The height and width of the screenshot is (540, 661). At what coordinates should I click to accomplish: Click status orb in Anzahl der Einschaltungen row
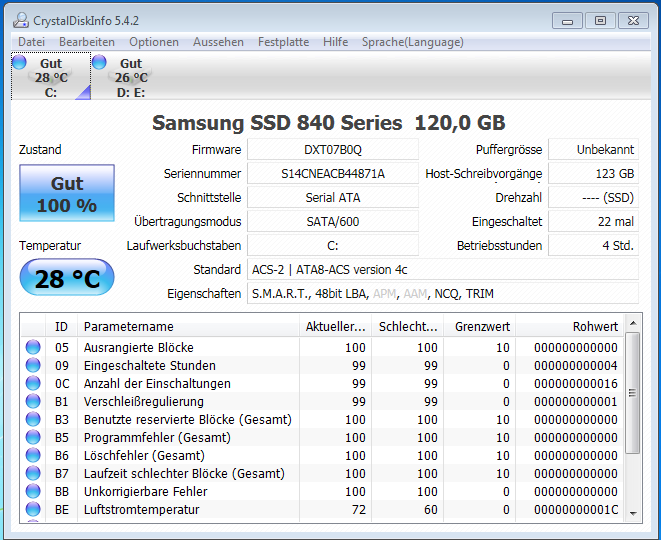click(33, 384)
